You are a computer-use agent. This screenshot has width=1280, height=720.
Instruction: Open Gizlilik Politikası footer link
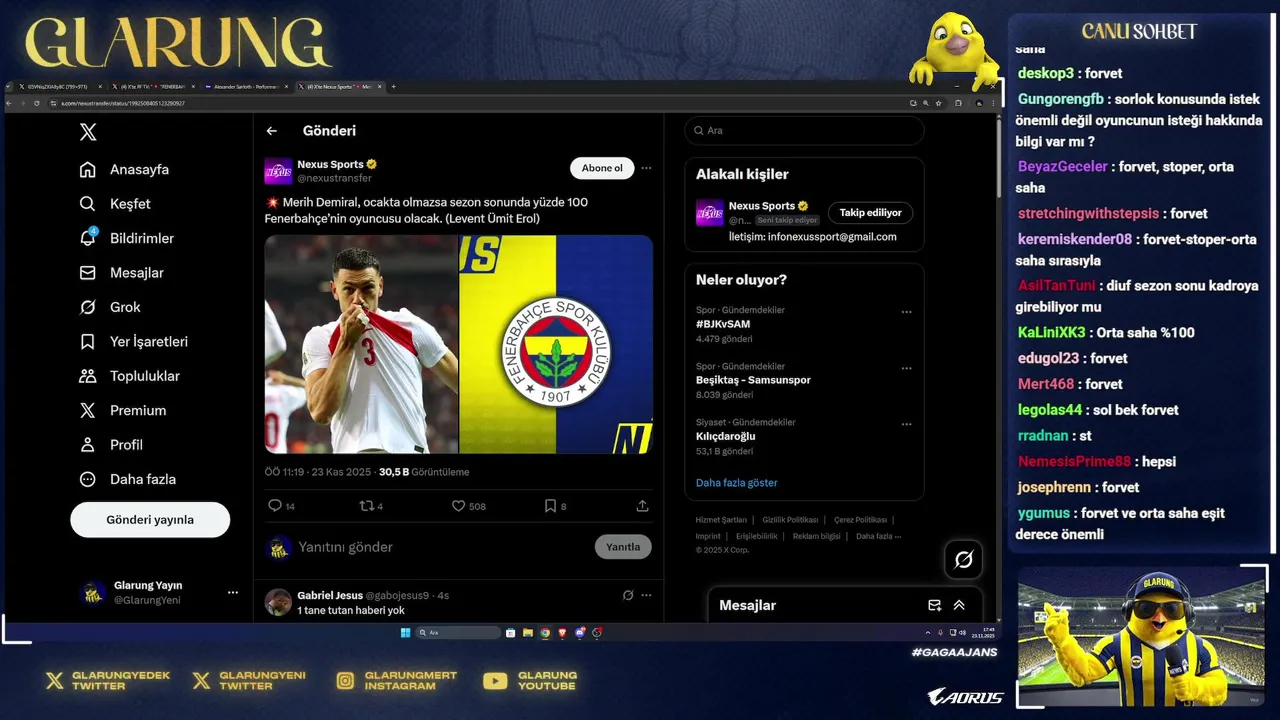[790, 520]
